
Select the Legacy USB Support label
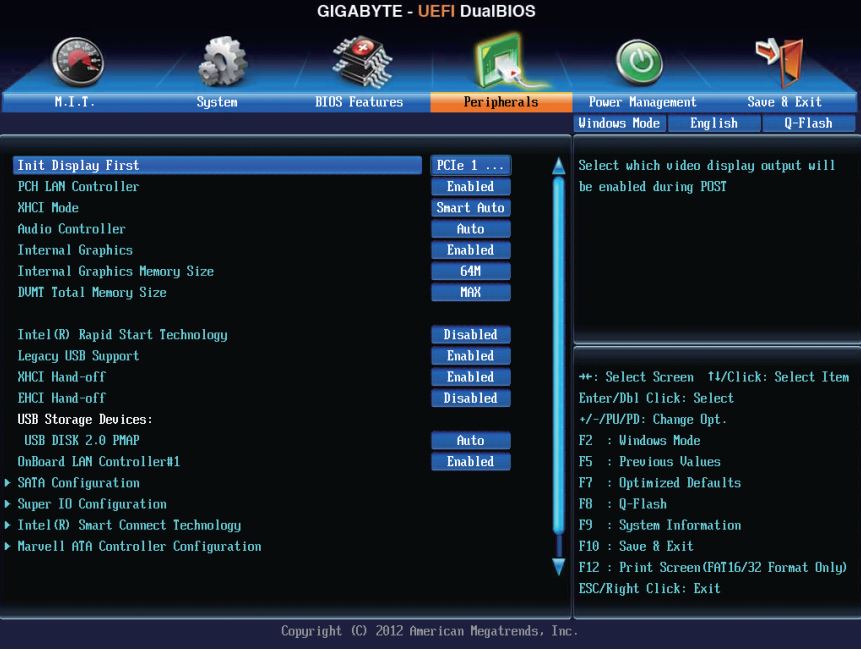pyautogui.click(x=78, y=356)
